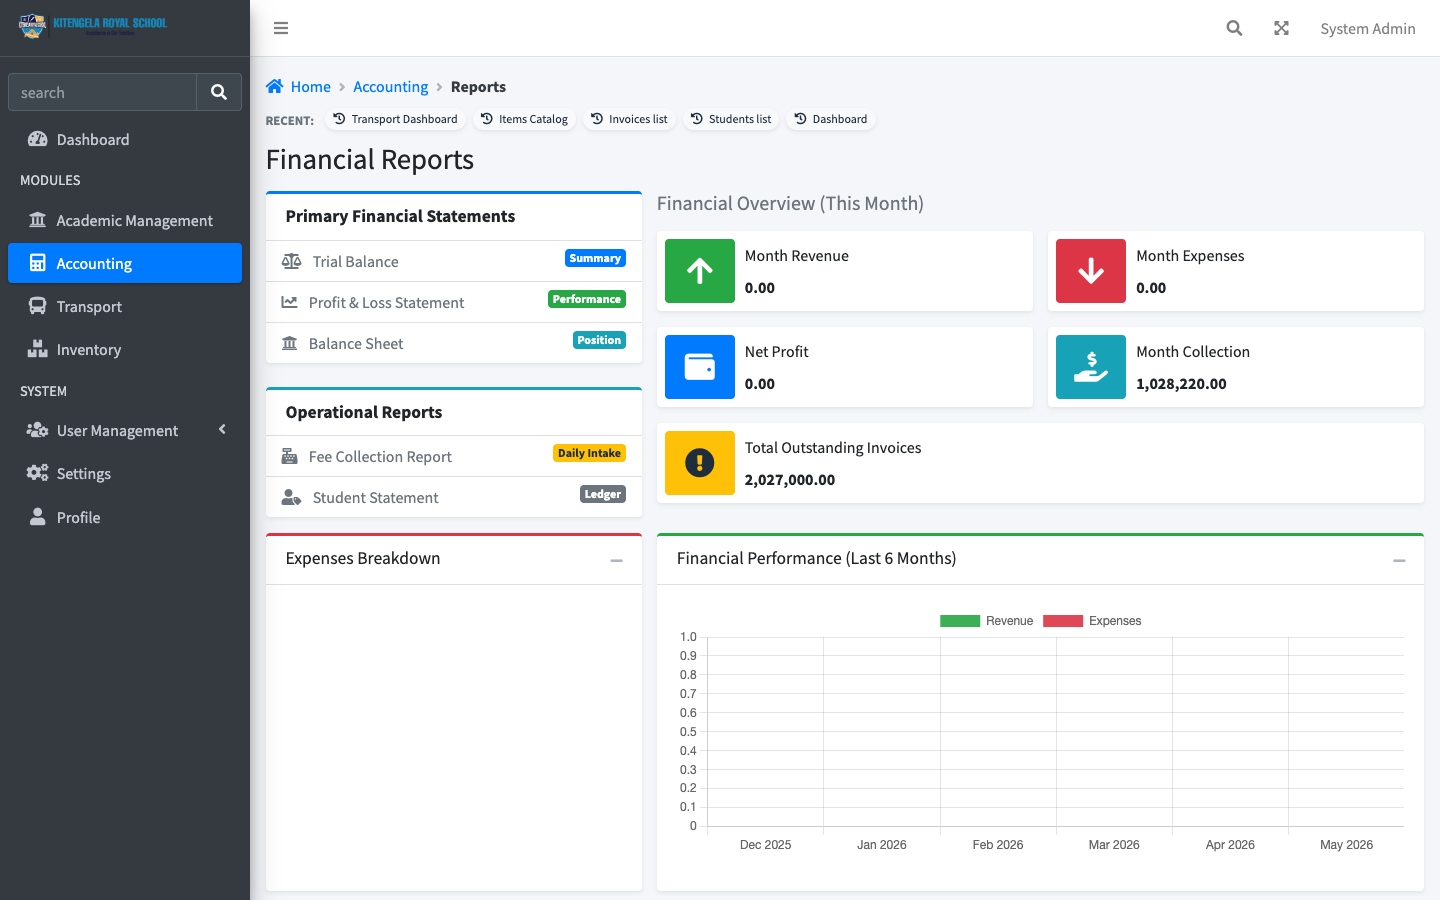Click the fullscreen expand icon
Screen dimensions: 1440x900
tap(1281, 28)
